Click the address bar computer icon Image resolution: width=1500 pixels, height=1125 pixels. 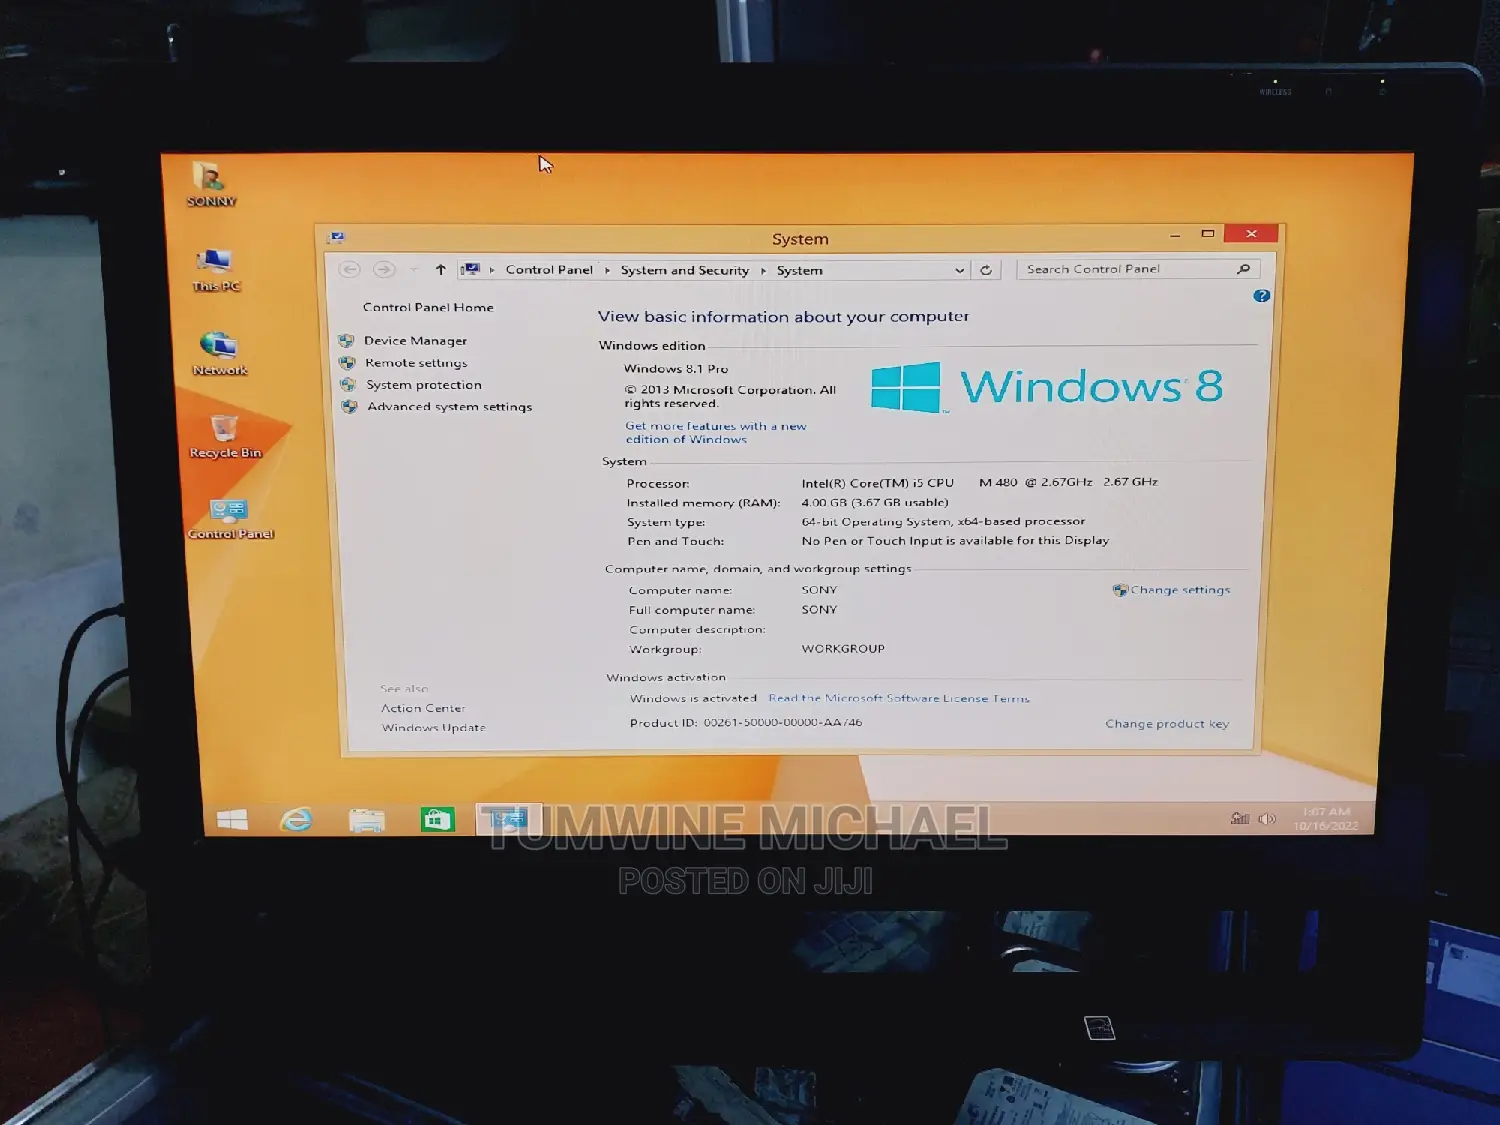[471, 269]
